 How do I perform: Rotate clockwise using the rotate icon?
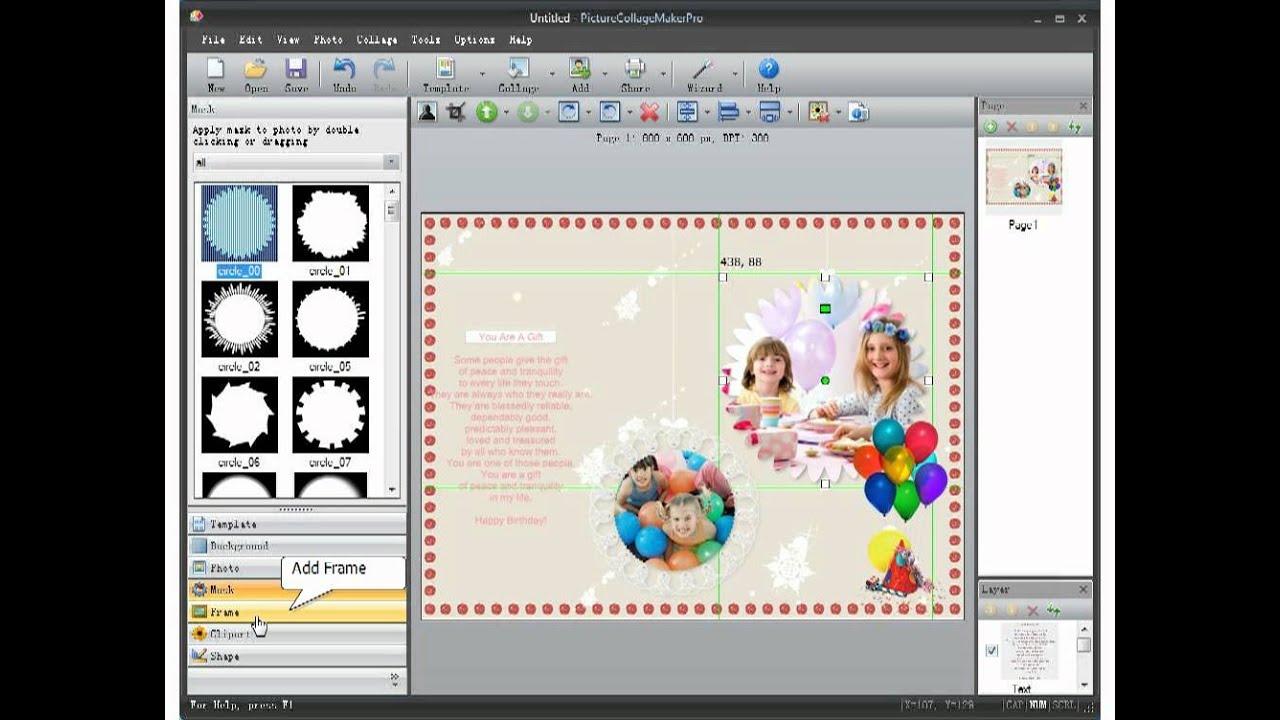coord(569,112)
